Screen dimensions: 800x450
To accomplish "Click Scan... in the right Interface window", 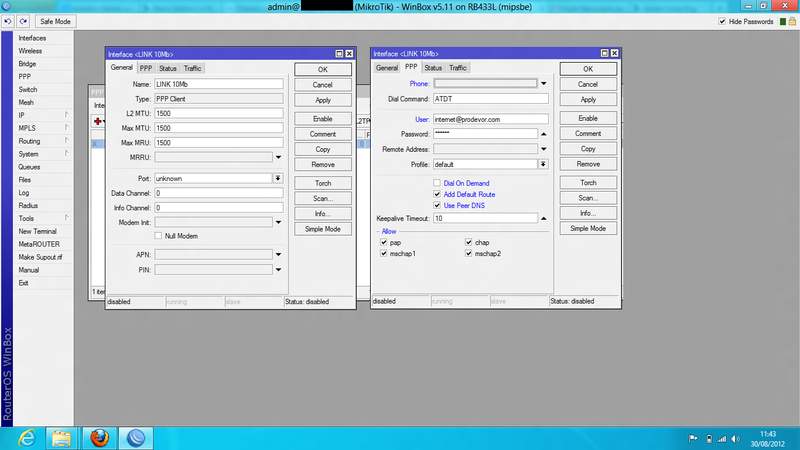I will point(588,197).
